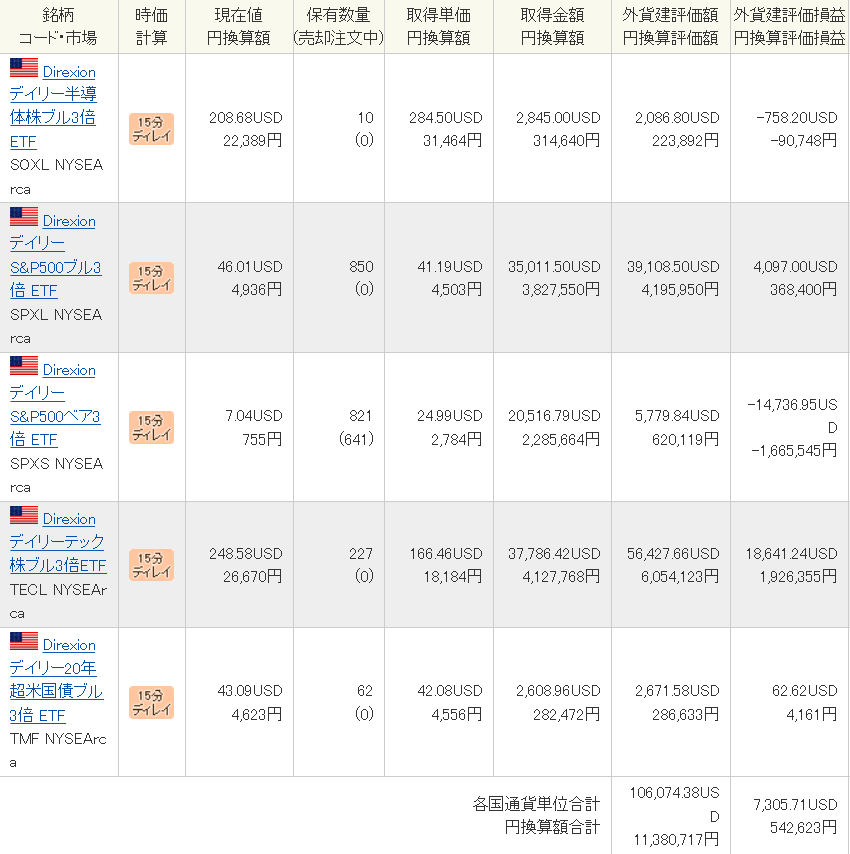
Task: Select the SOXL loss value -758.20USD
Action: [x=797, y=118]
